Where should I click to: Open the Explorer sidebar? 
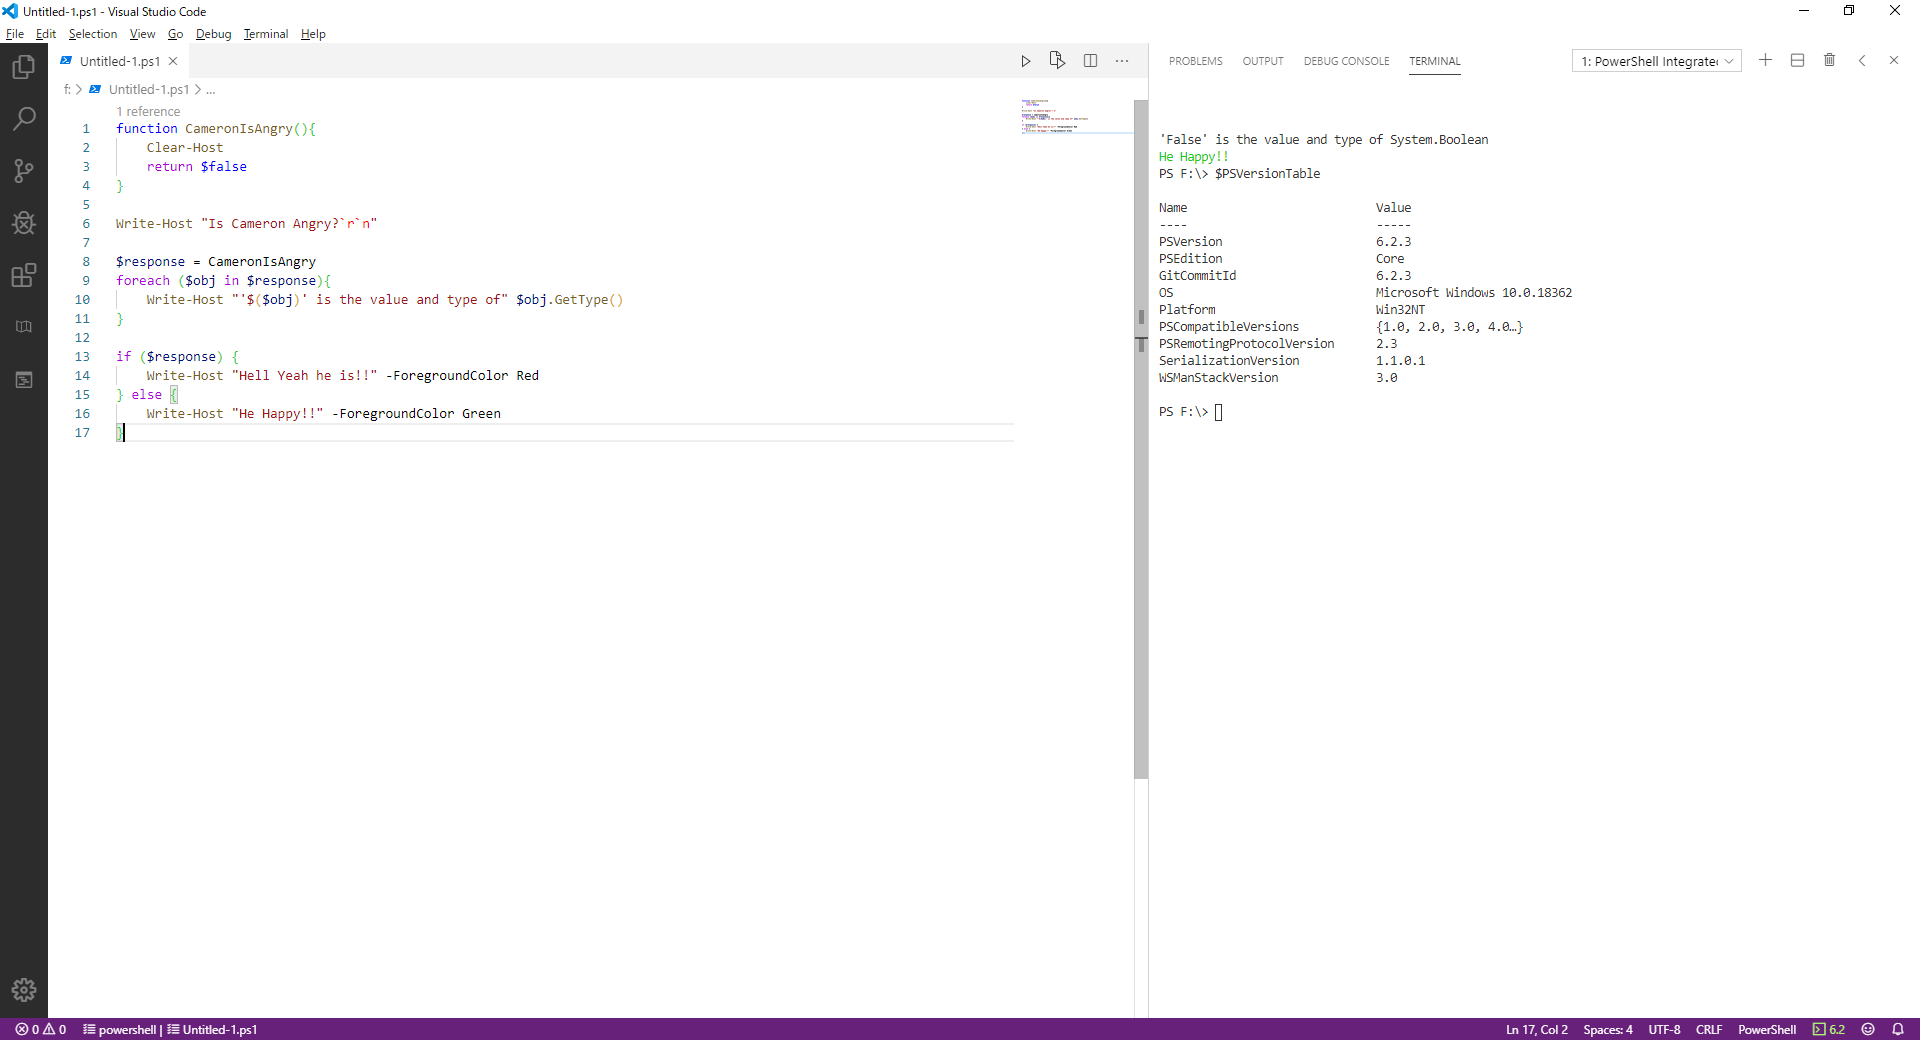(24, 66)
